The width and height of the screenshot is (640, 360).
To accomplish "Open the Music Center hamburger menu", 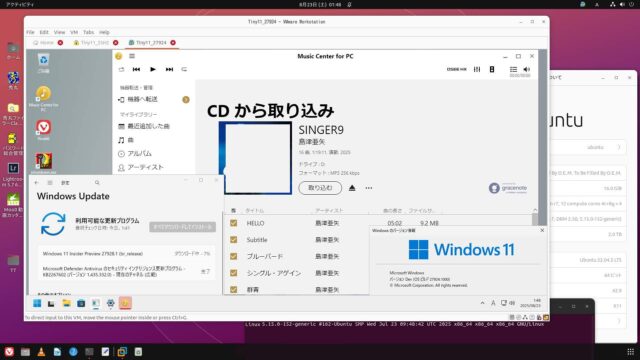I will [132, 56].
